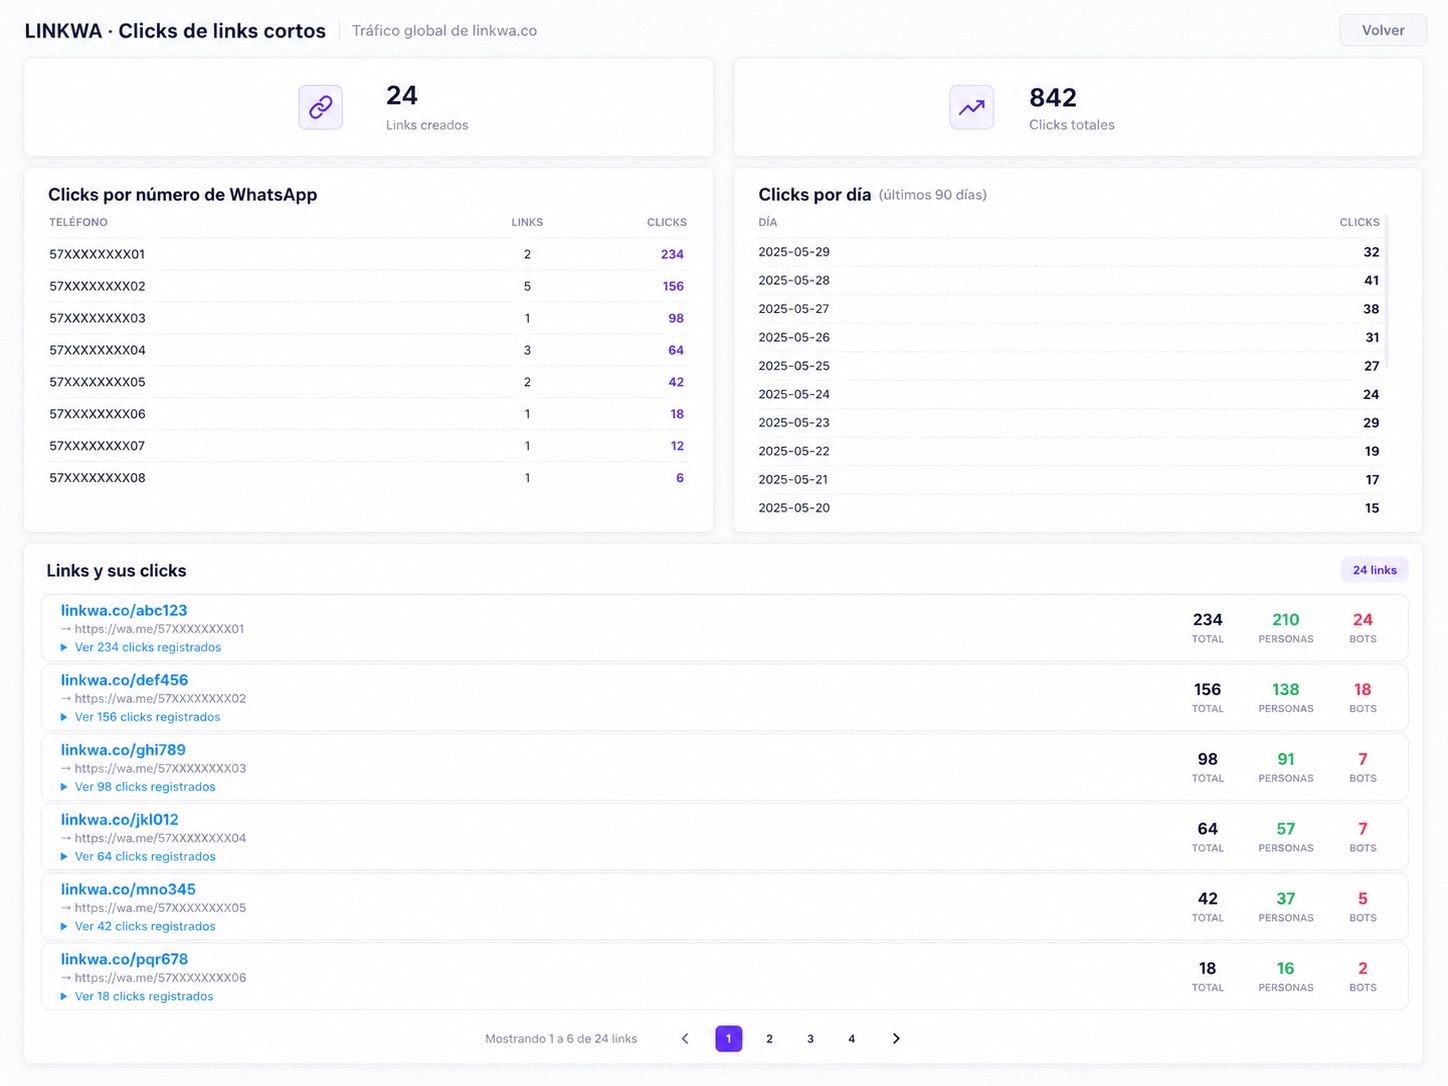Click the 18 BOTS count for def456
Viewport: 1448px width, 1086px height.
coord(1363,690)
